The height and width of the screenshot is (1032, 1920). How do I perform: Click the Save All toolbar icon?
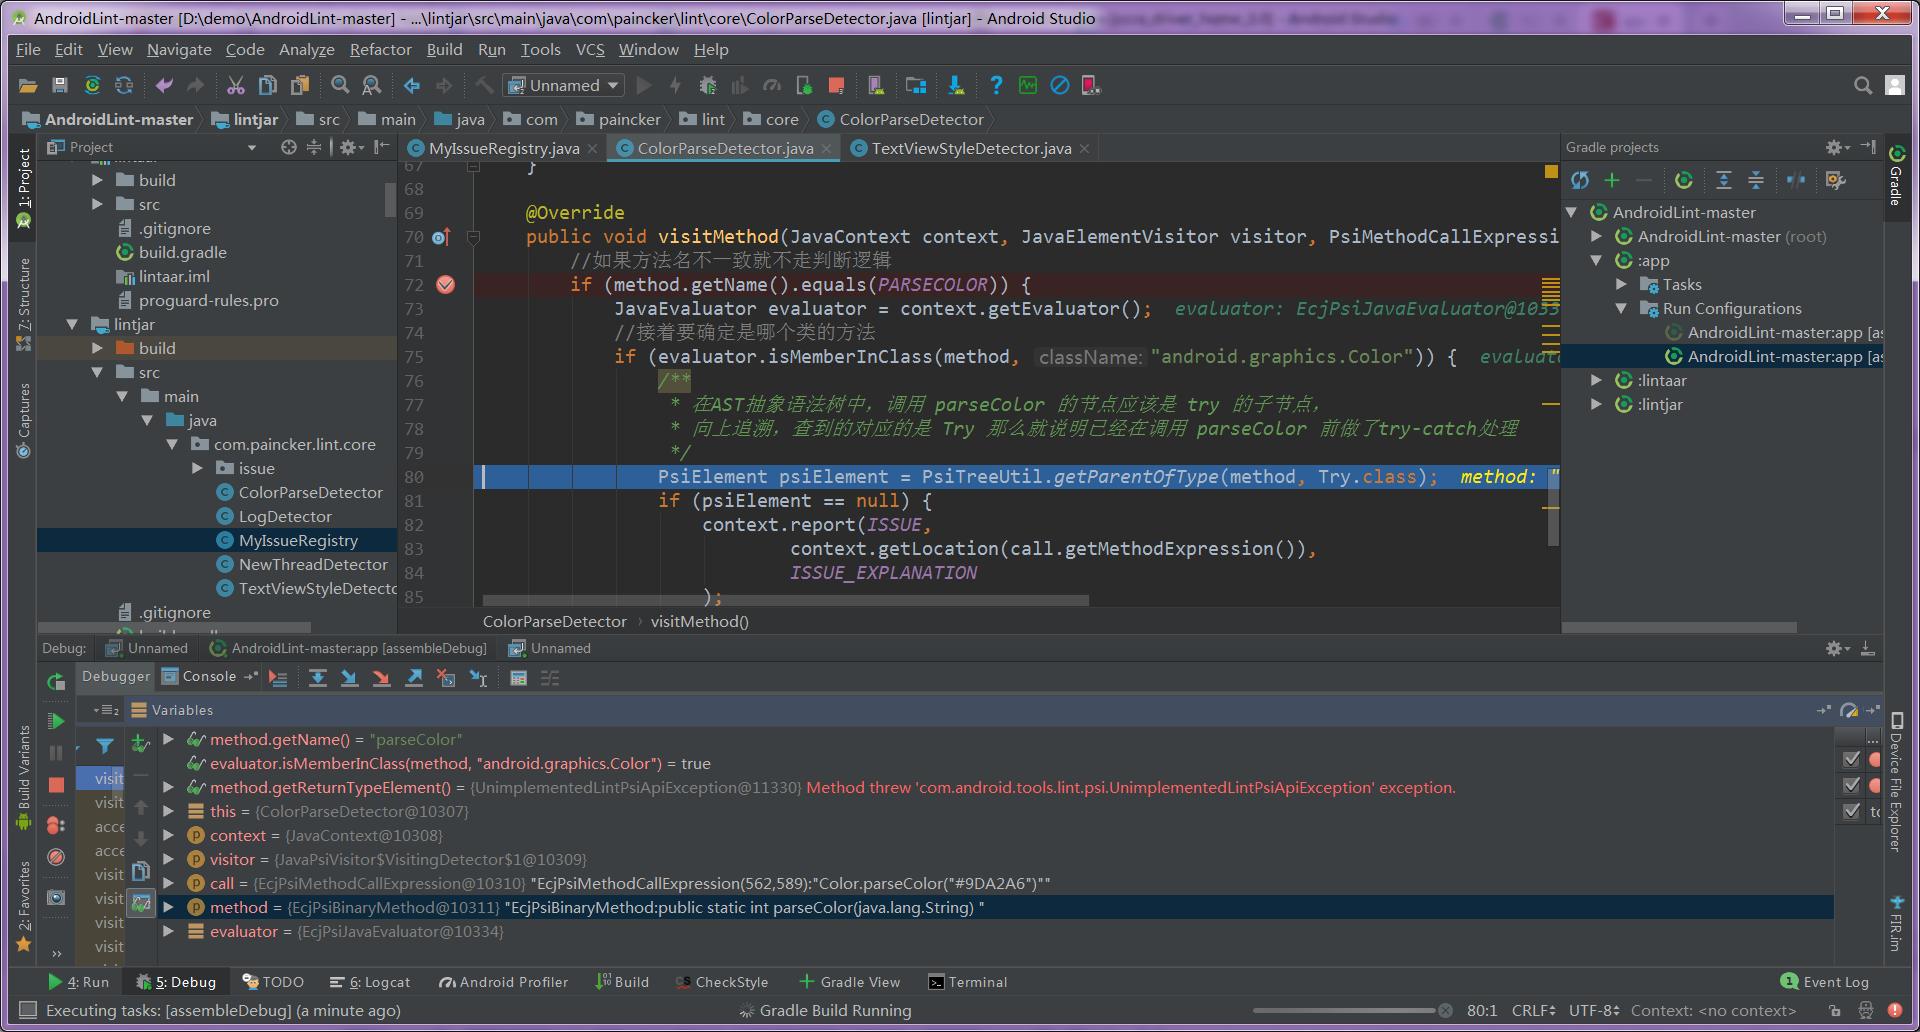60,86
